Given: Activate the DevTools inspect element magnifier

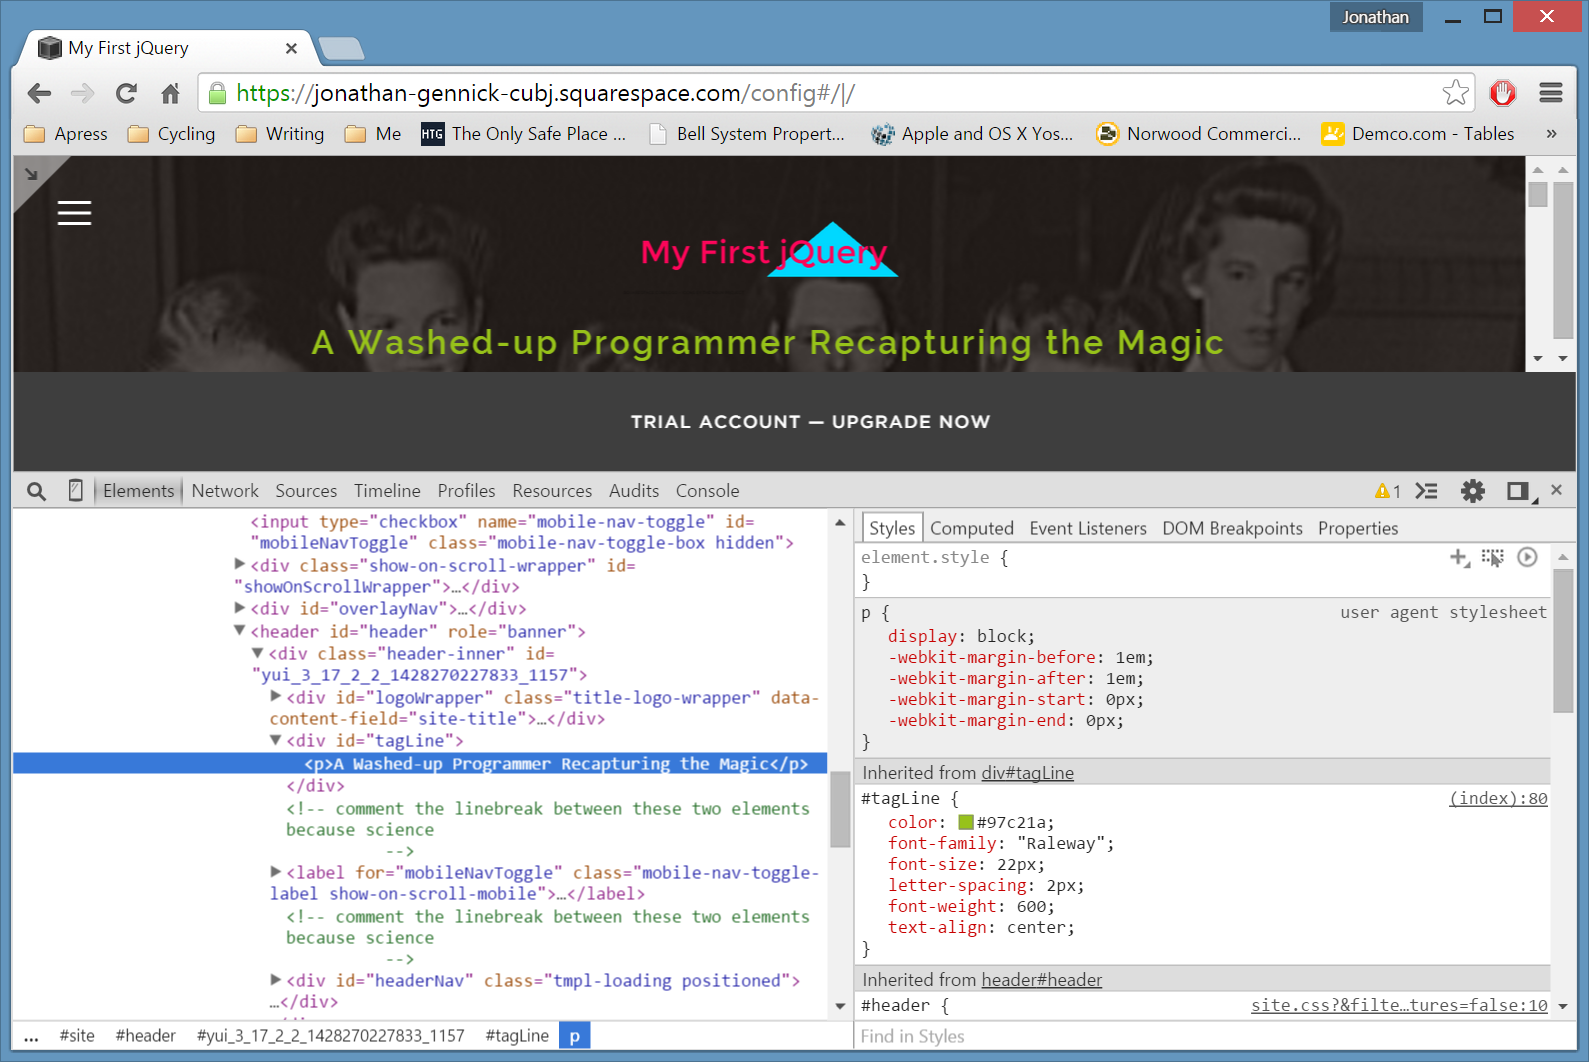Looking at the screenshot, I should click(x=36, y=491).
